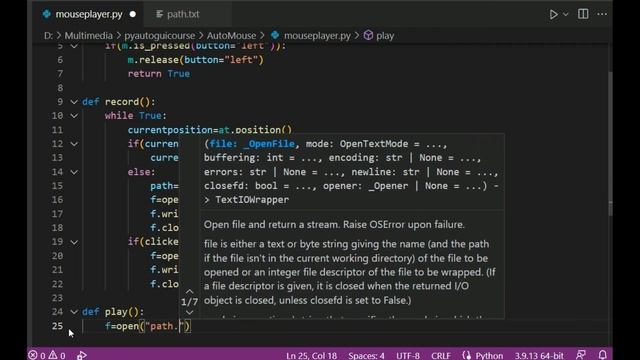640x360 pixels.
Task: Change encoding via UTF-8 status item
Action: click(x=408, y=356)
